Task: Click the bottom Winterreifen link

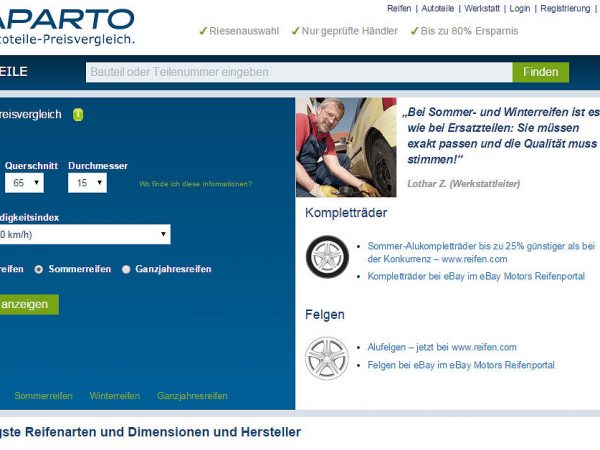Action: [x=115, y=396]
